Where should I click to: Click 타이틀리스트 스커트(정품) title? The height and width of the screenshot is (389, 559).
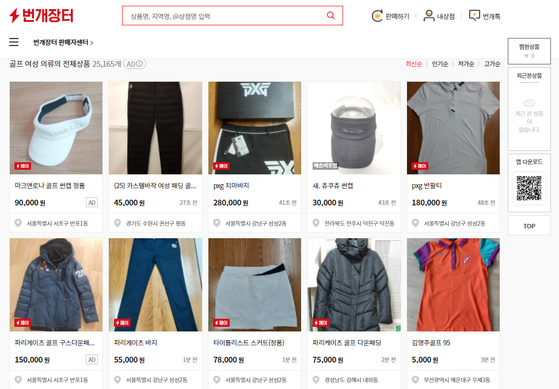click(x=248, y=343)
